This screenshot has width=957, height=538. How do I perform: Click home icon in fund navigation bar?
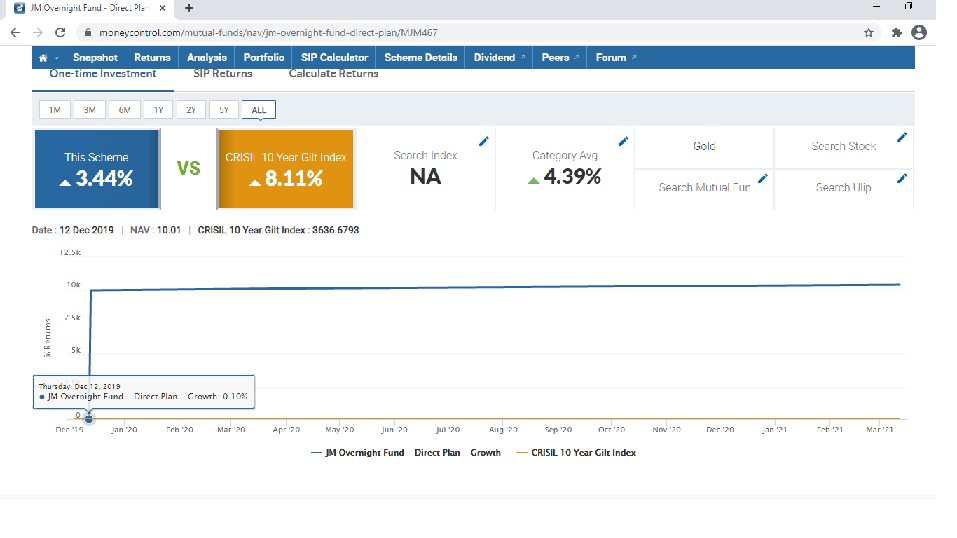(43, 58)
